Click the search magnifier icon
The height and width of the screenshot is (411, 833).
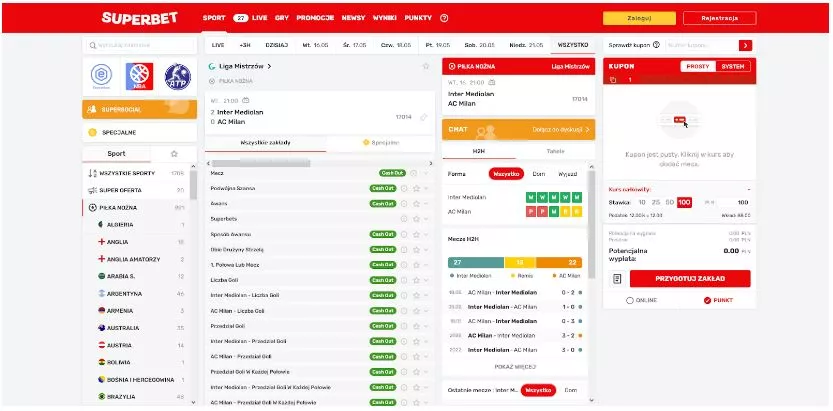click(93, 46)
